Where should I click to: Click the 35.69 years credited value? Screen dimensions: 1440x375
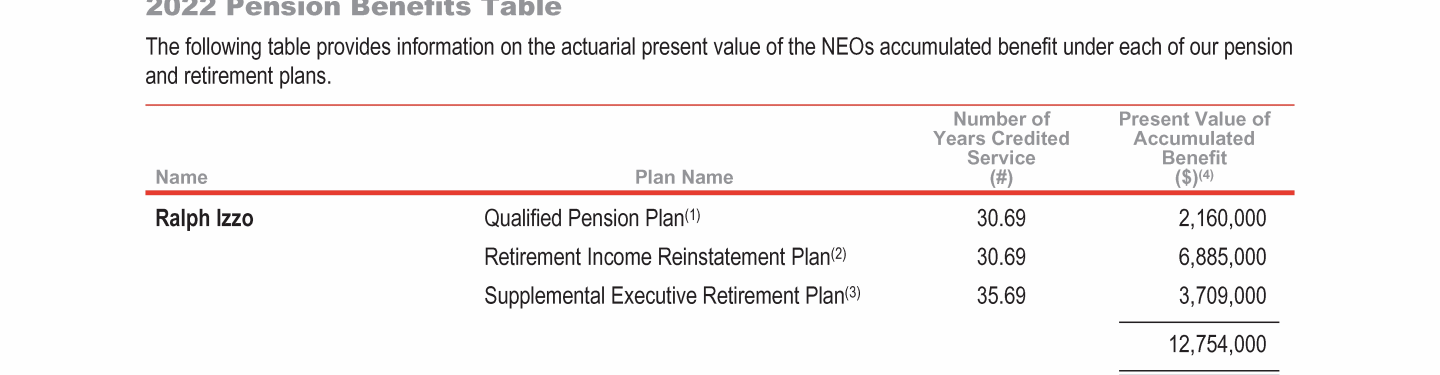tap(1001, 296)
